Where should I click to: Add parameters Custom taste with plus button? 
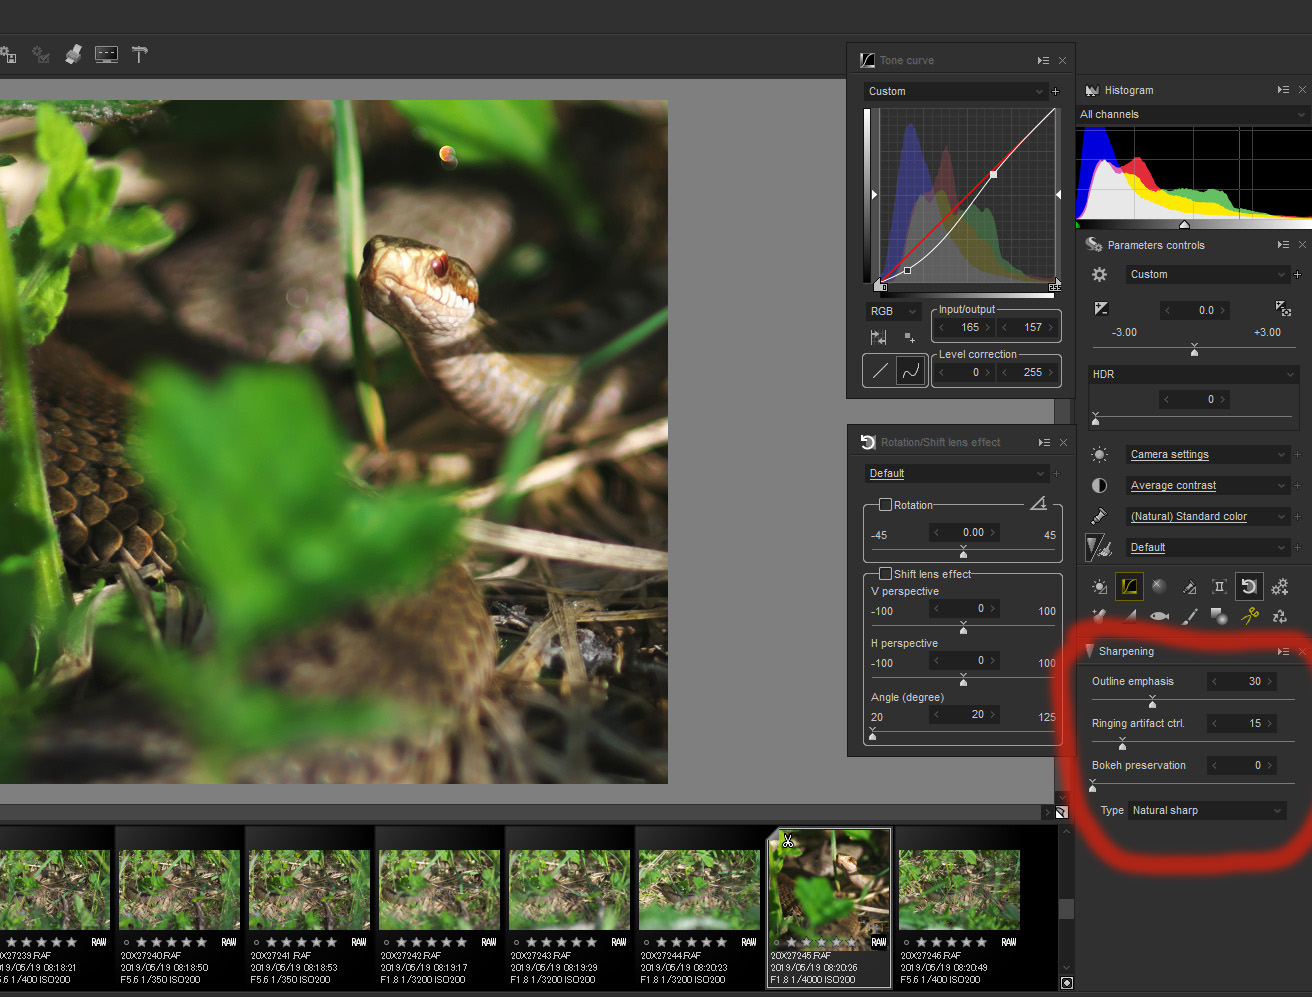coord(1297,274)
